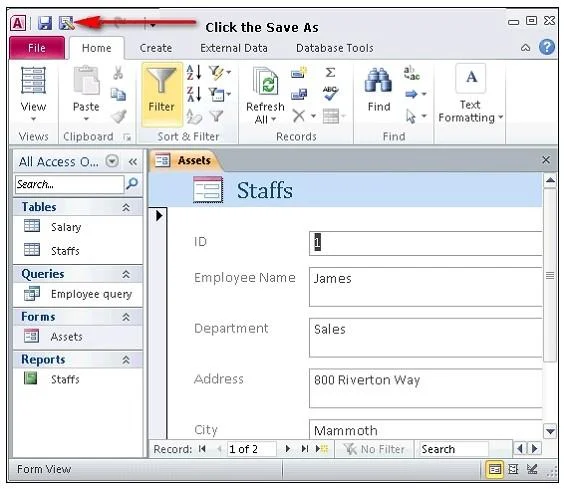Click the vertical scrollbar down arrow
572x489 pixels.
point(550,431)
